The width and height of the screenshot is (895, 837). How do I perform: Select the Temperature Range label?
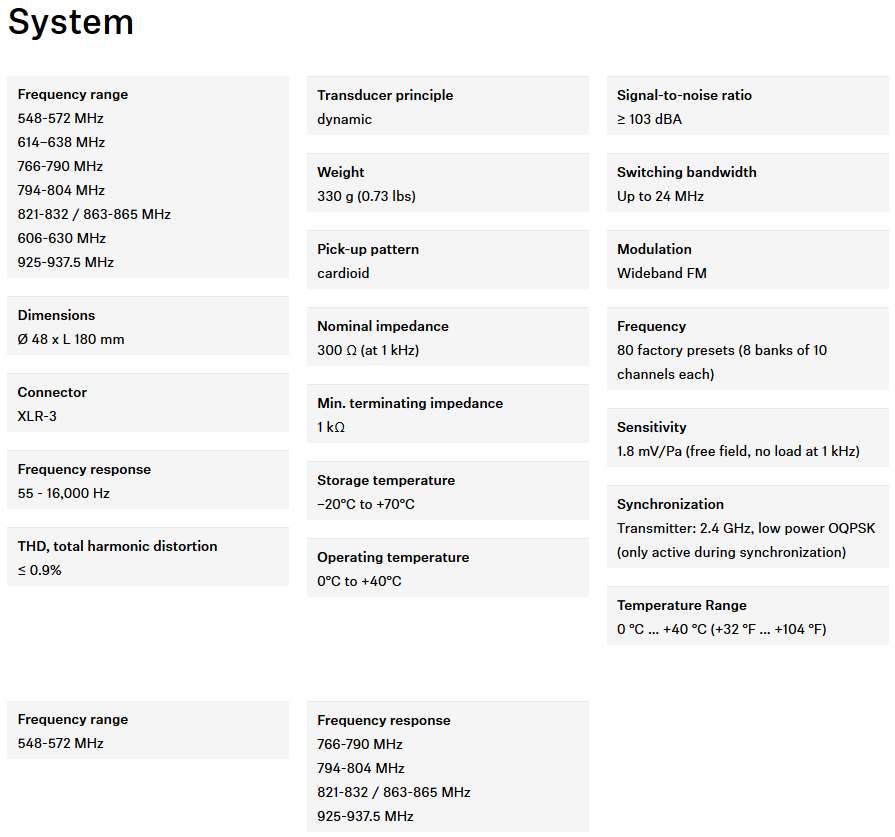(681, 605)
